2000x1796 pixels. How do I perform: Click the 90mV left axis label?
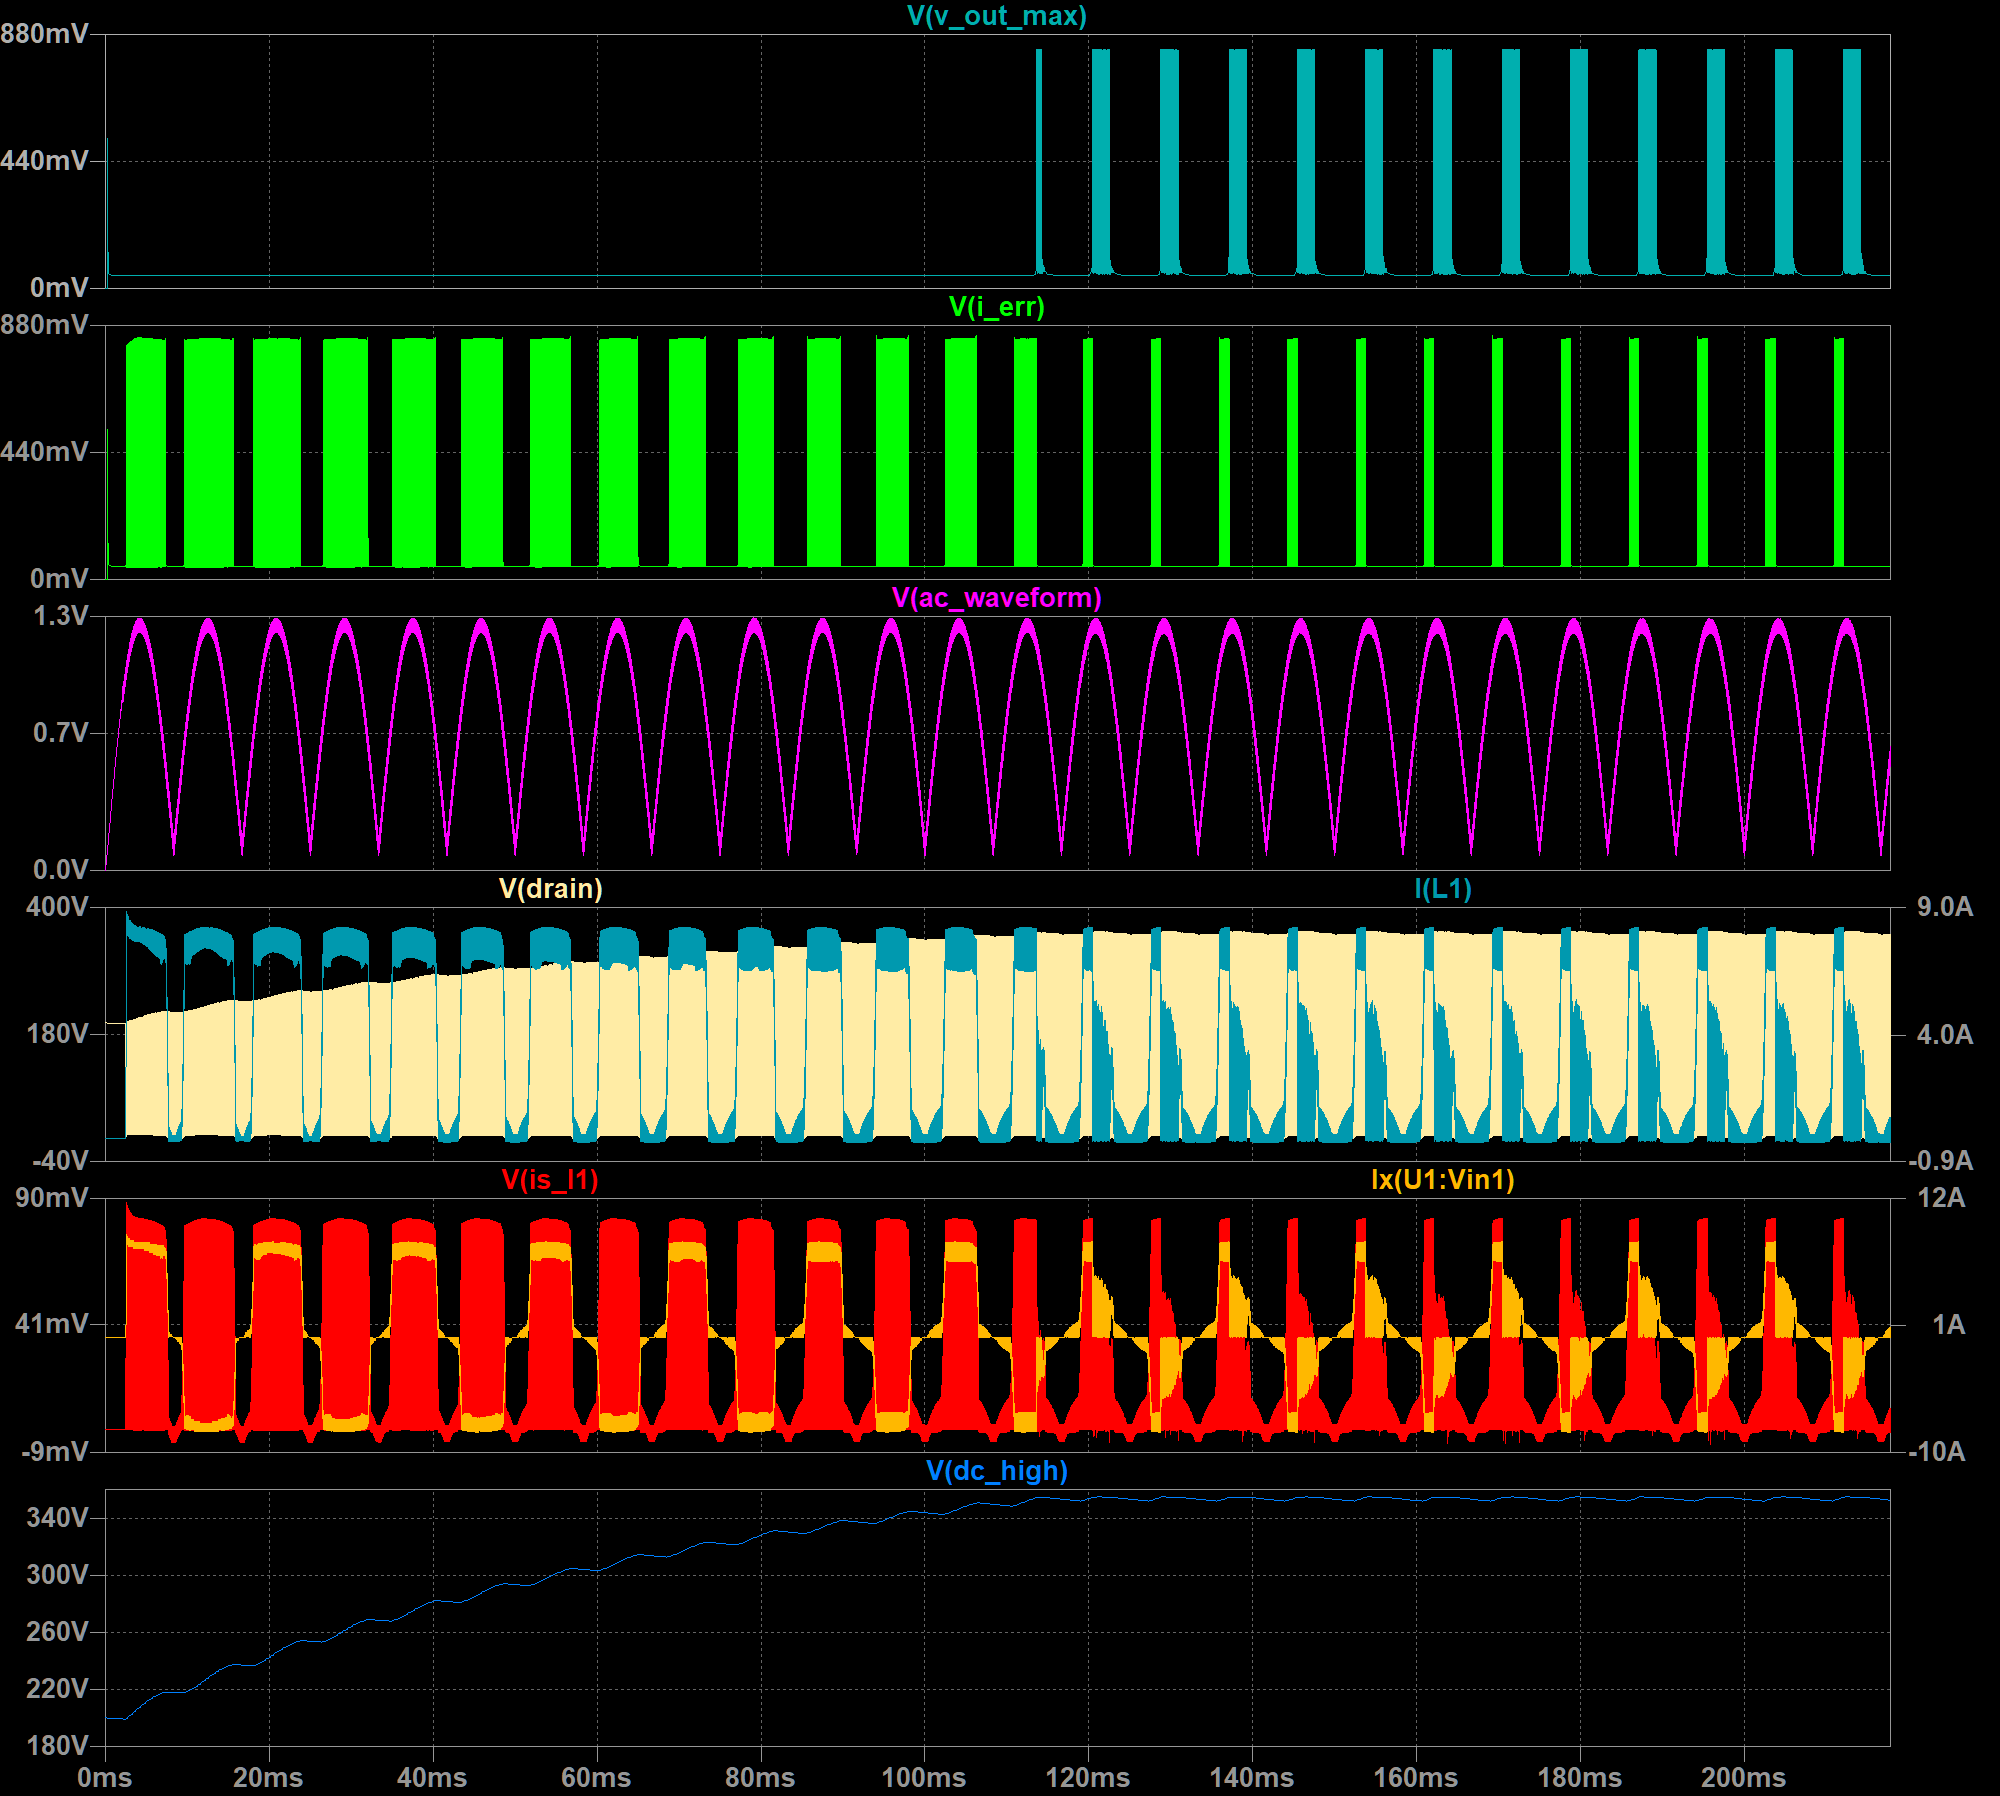(52, 1198)
